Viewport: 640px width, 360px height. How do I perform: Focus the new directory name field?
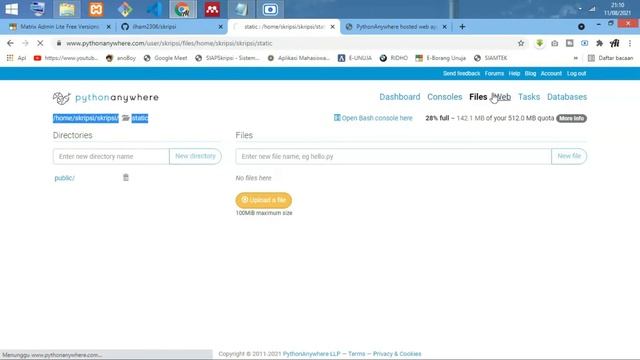111,156
